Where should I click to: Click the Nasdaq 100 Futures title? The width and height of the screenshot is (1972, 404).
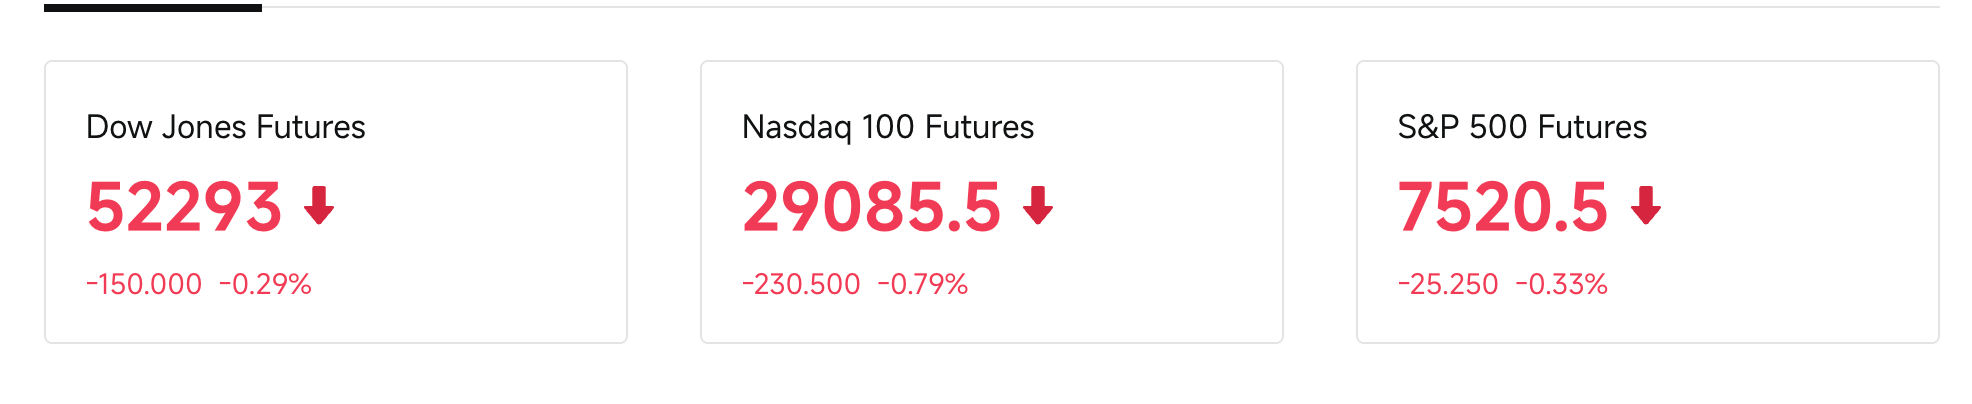(x=888, y=127)
